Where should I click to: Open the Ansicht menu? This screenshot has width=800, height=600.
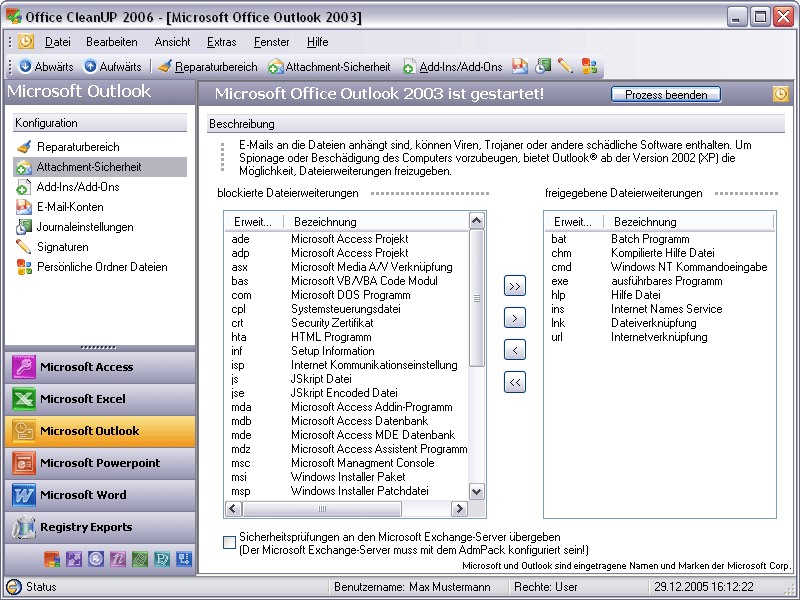172,42
